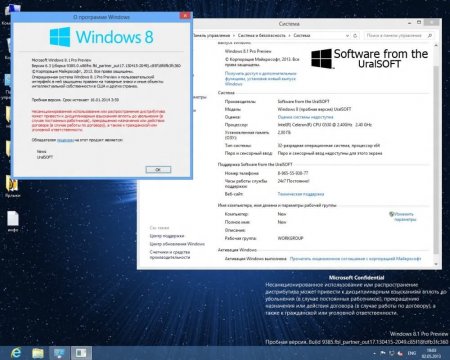
Task: Open Оценка системы недоступна link
Action: pyautogui.click(x=305, y=117)
